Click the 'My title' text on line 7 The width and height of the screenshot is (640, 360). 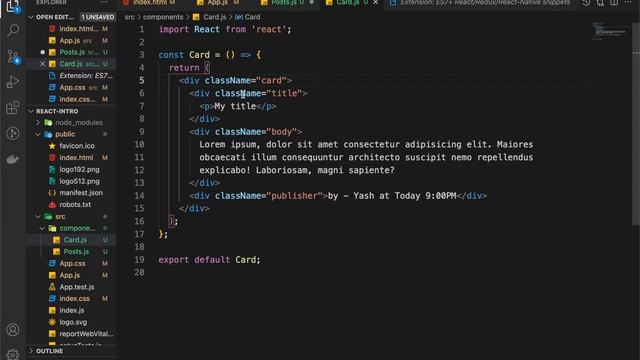[235, 106]
